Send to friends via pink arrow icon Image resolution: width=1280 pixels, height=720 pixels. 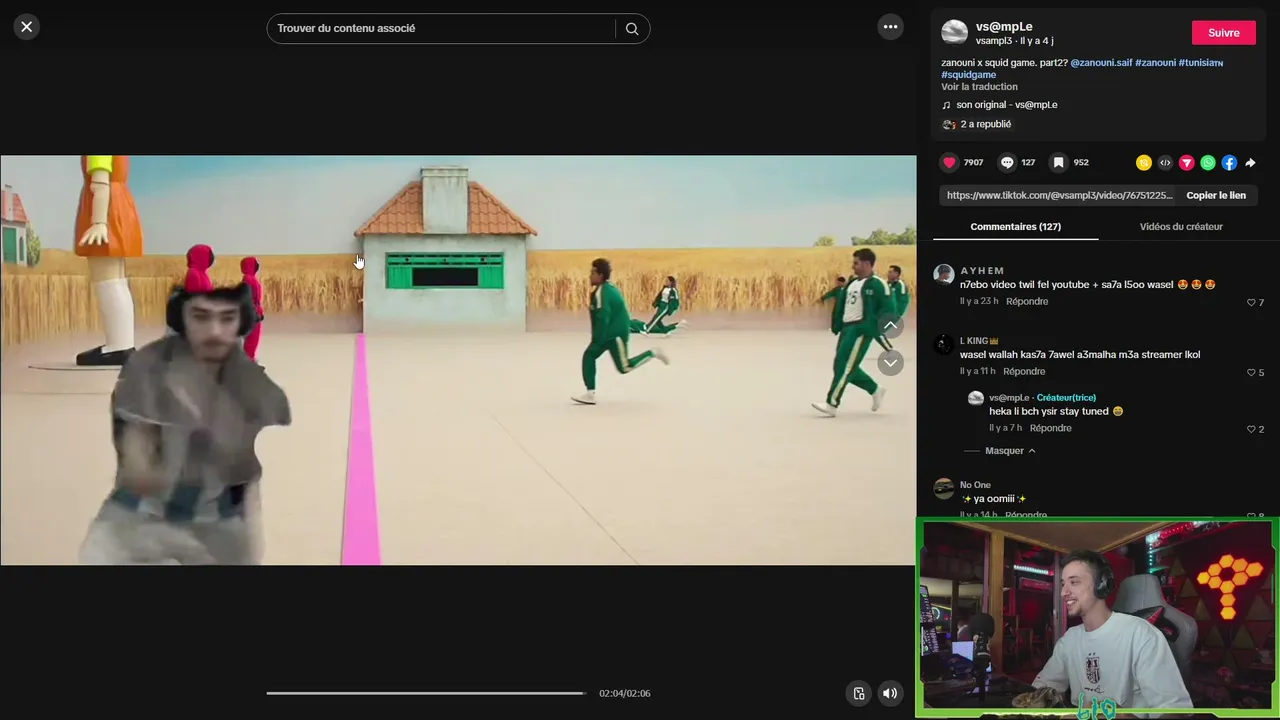pos(1187,163)
